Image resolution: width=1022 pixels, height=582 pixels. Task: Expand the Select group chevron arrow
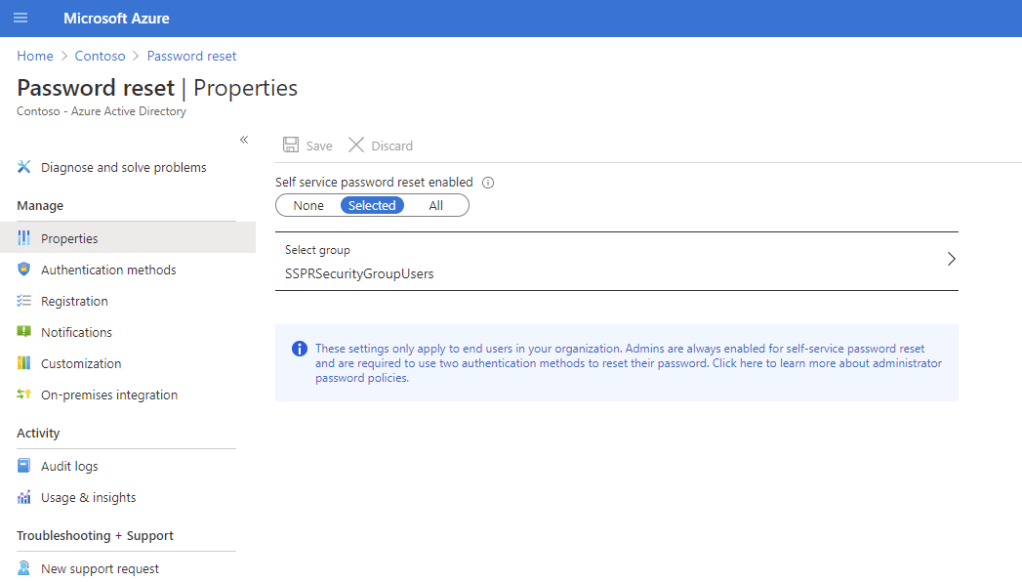tap(951, 259)
